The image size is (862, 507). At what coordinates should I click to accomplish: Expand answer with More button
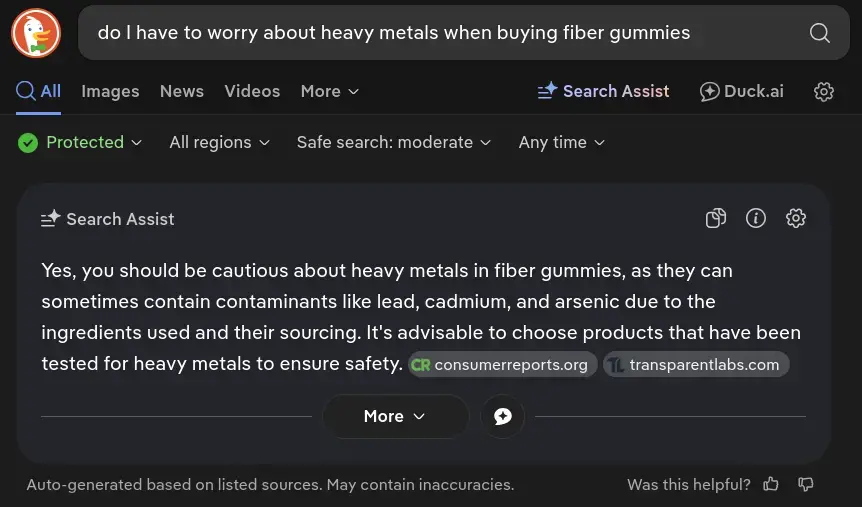point(395,416)
